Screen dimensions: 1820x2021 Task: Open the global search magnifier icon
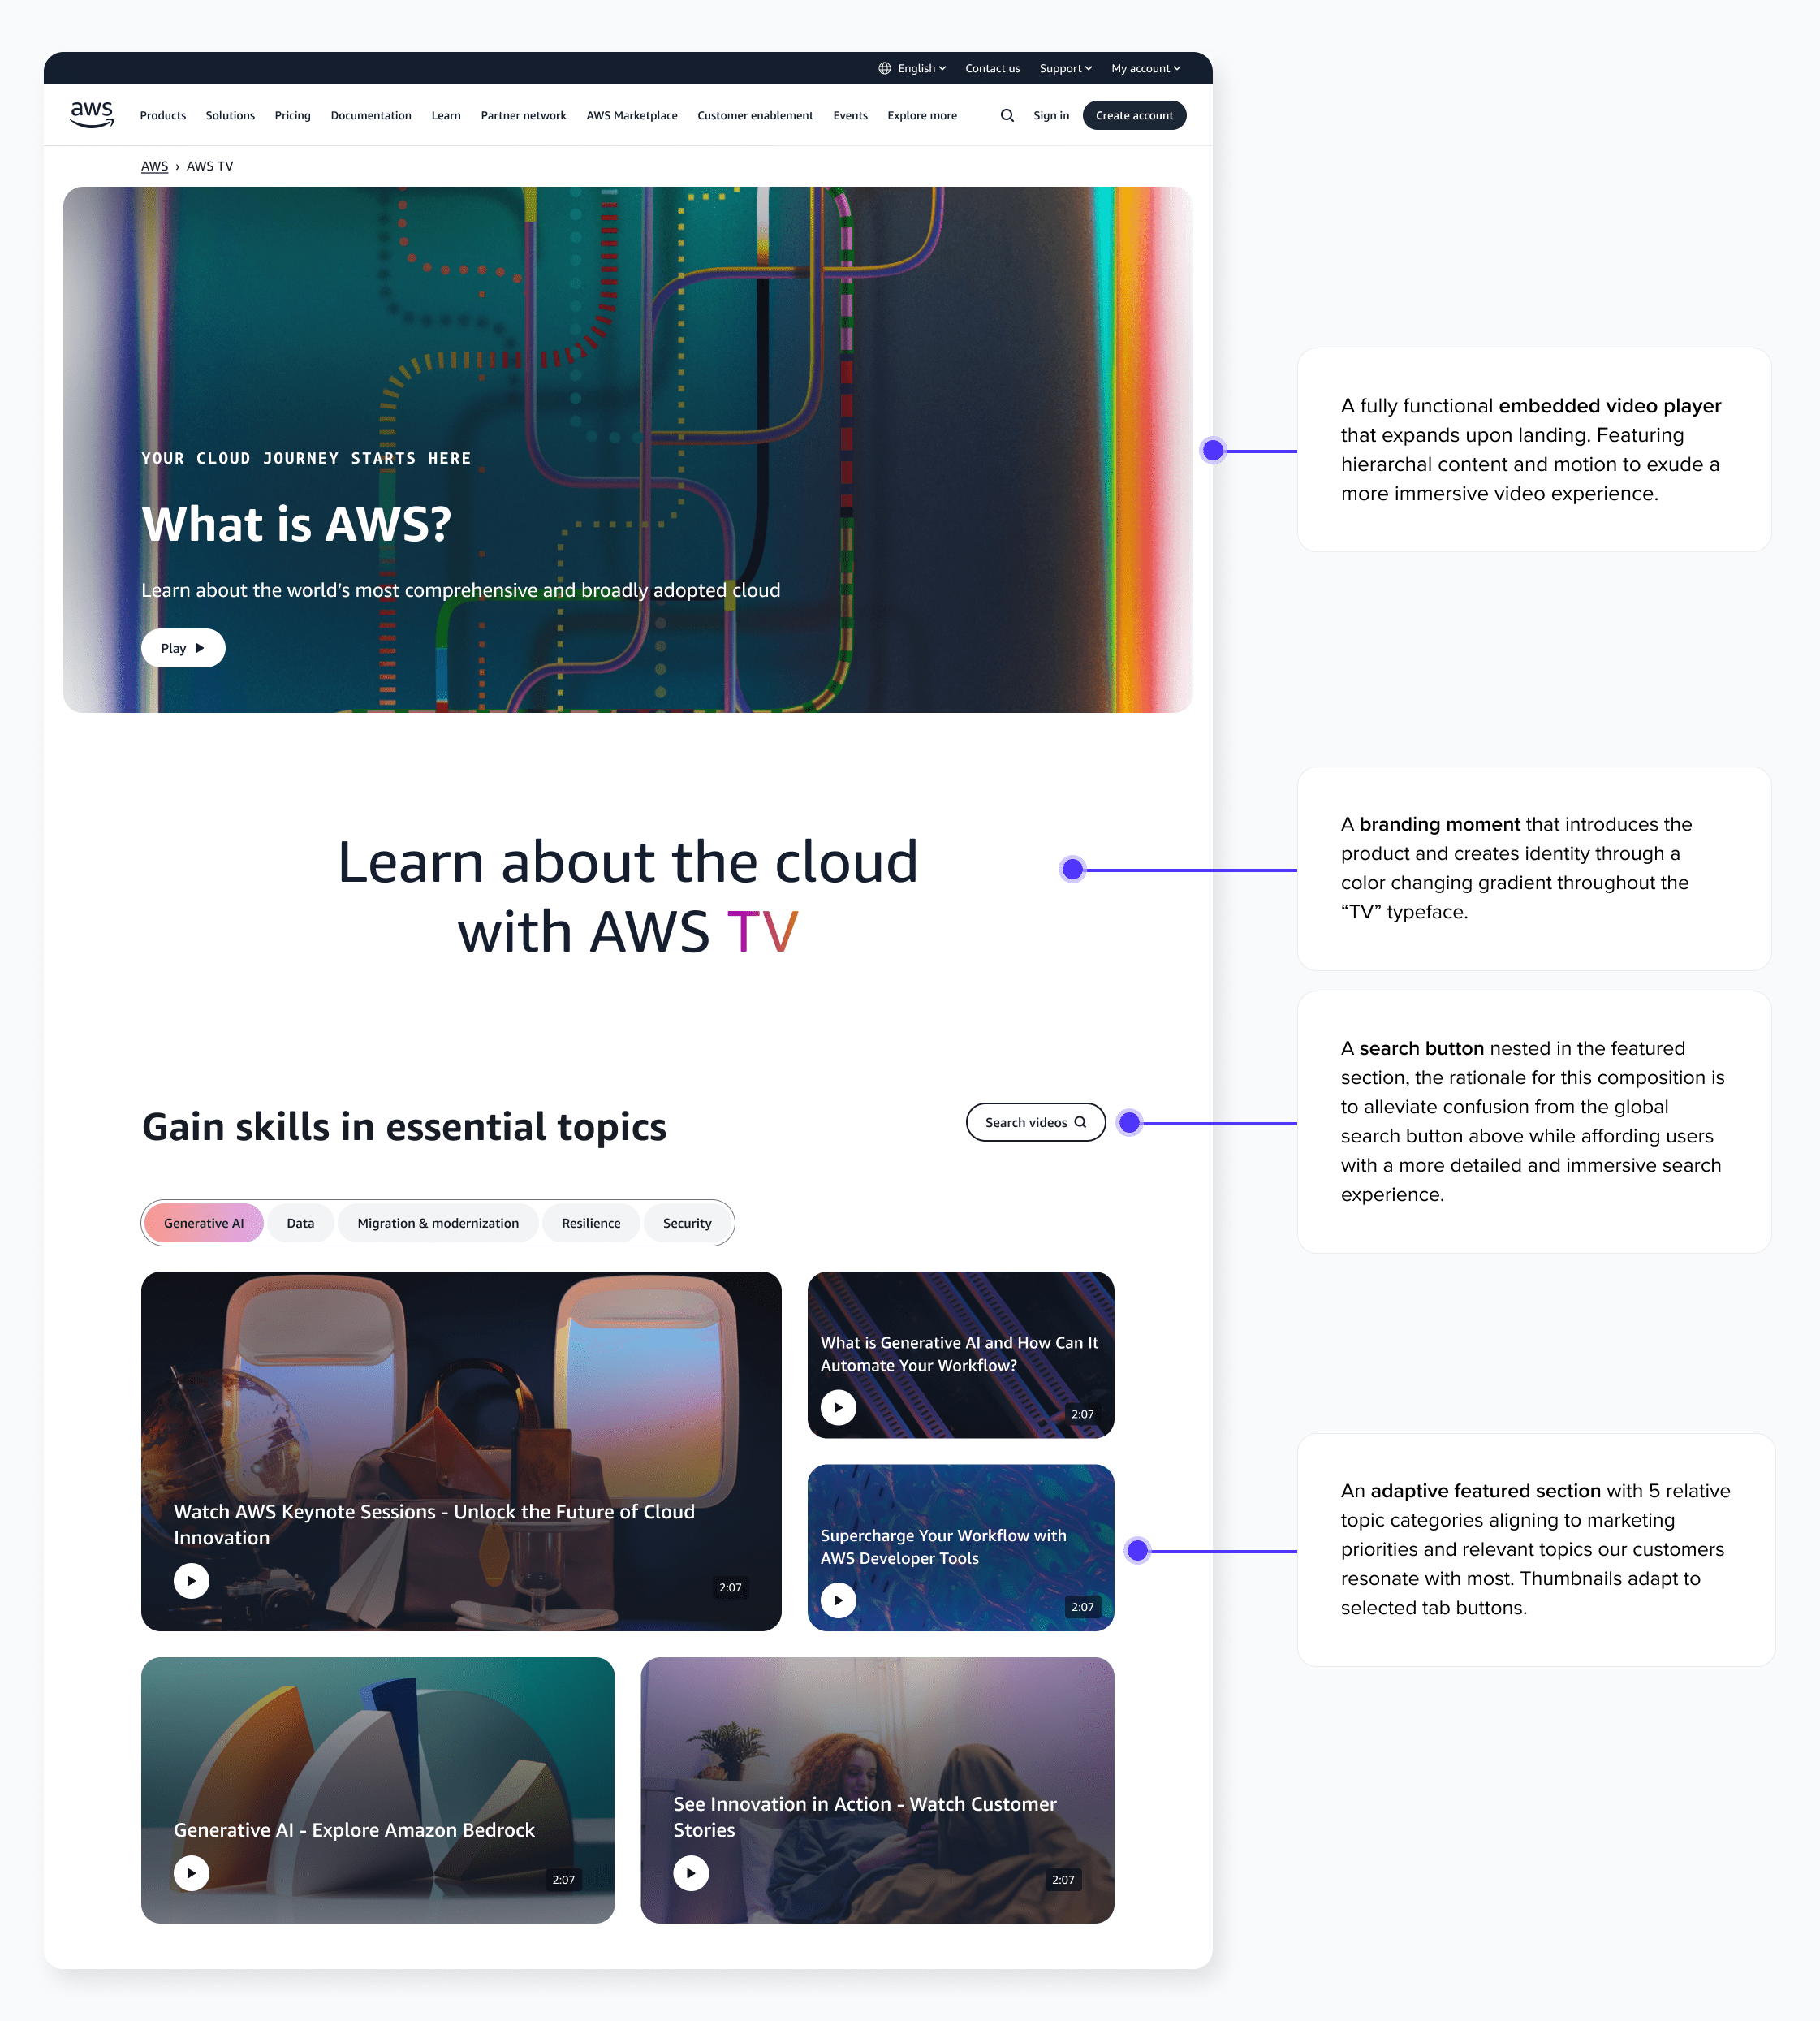click(x=1007, y=116)
